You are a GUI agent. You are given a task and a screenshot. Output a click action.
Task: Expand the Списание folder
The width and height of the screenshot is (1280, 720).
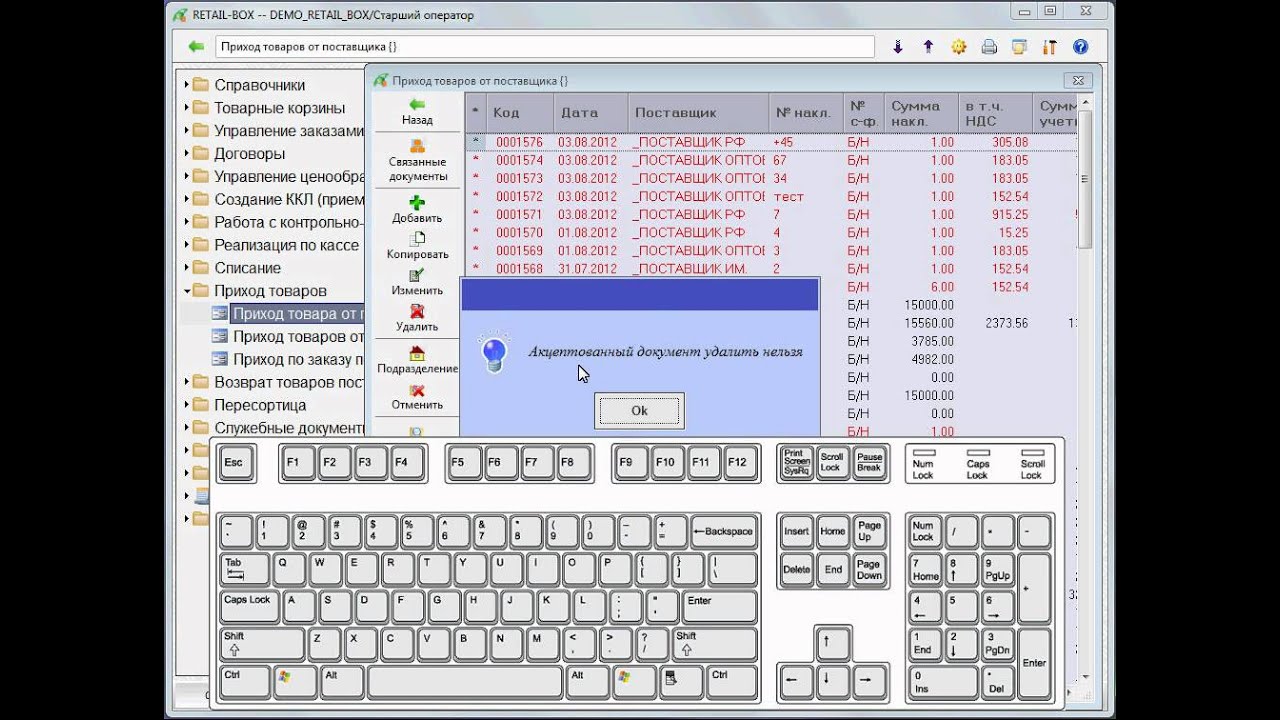click(x=186, y=268)
